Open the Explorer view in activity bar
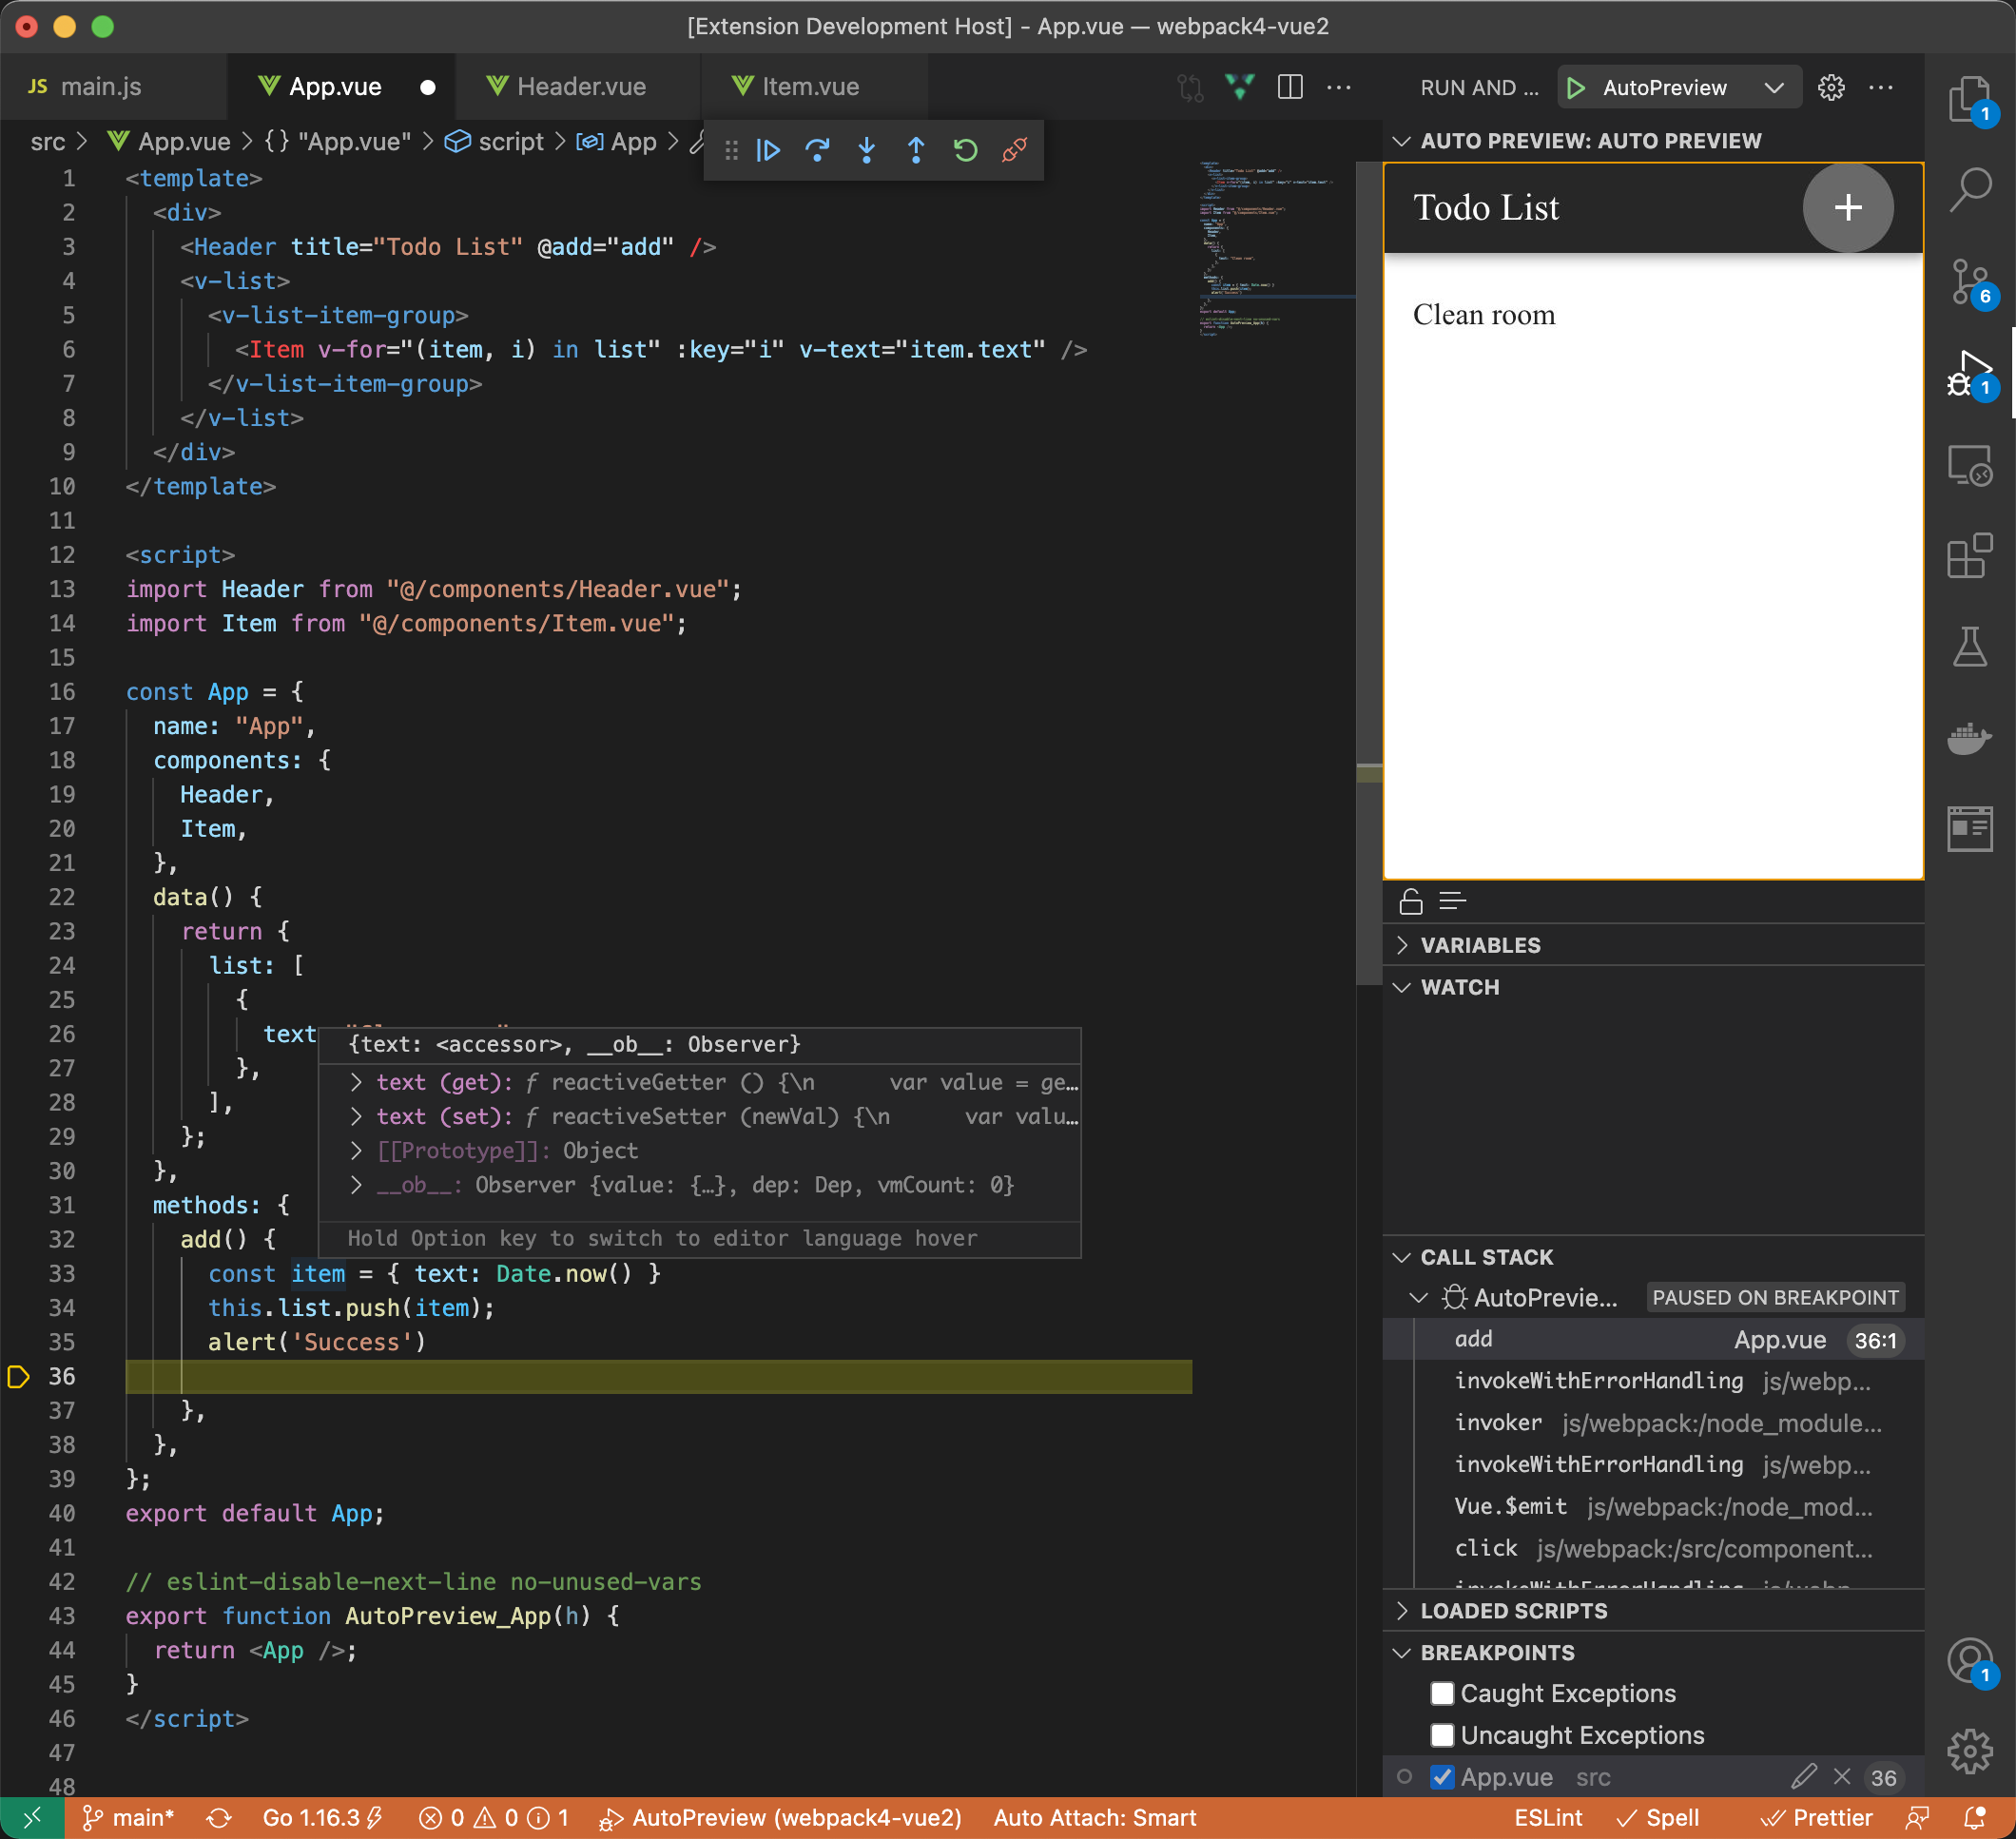The width and height of the screenshot is (2016, 1839). pos(1970,100)
